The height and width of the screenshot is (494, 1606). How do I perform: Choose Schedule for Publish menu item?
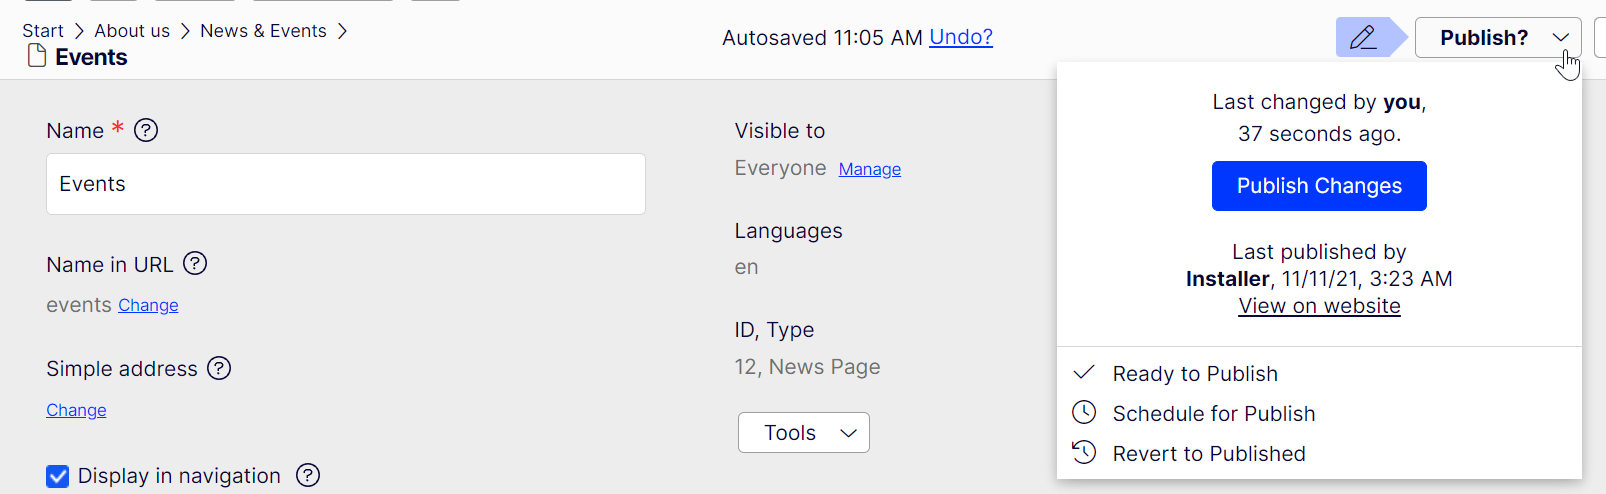coord(1213,414)
